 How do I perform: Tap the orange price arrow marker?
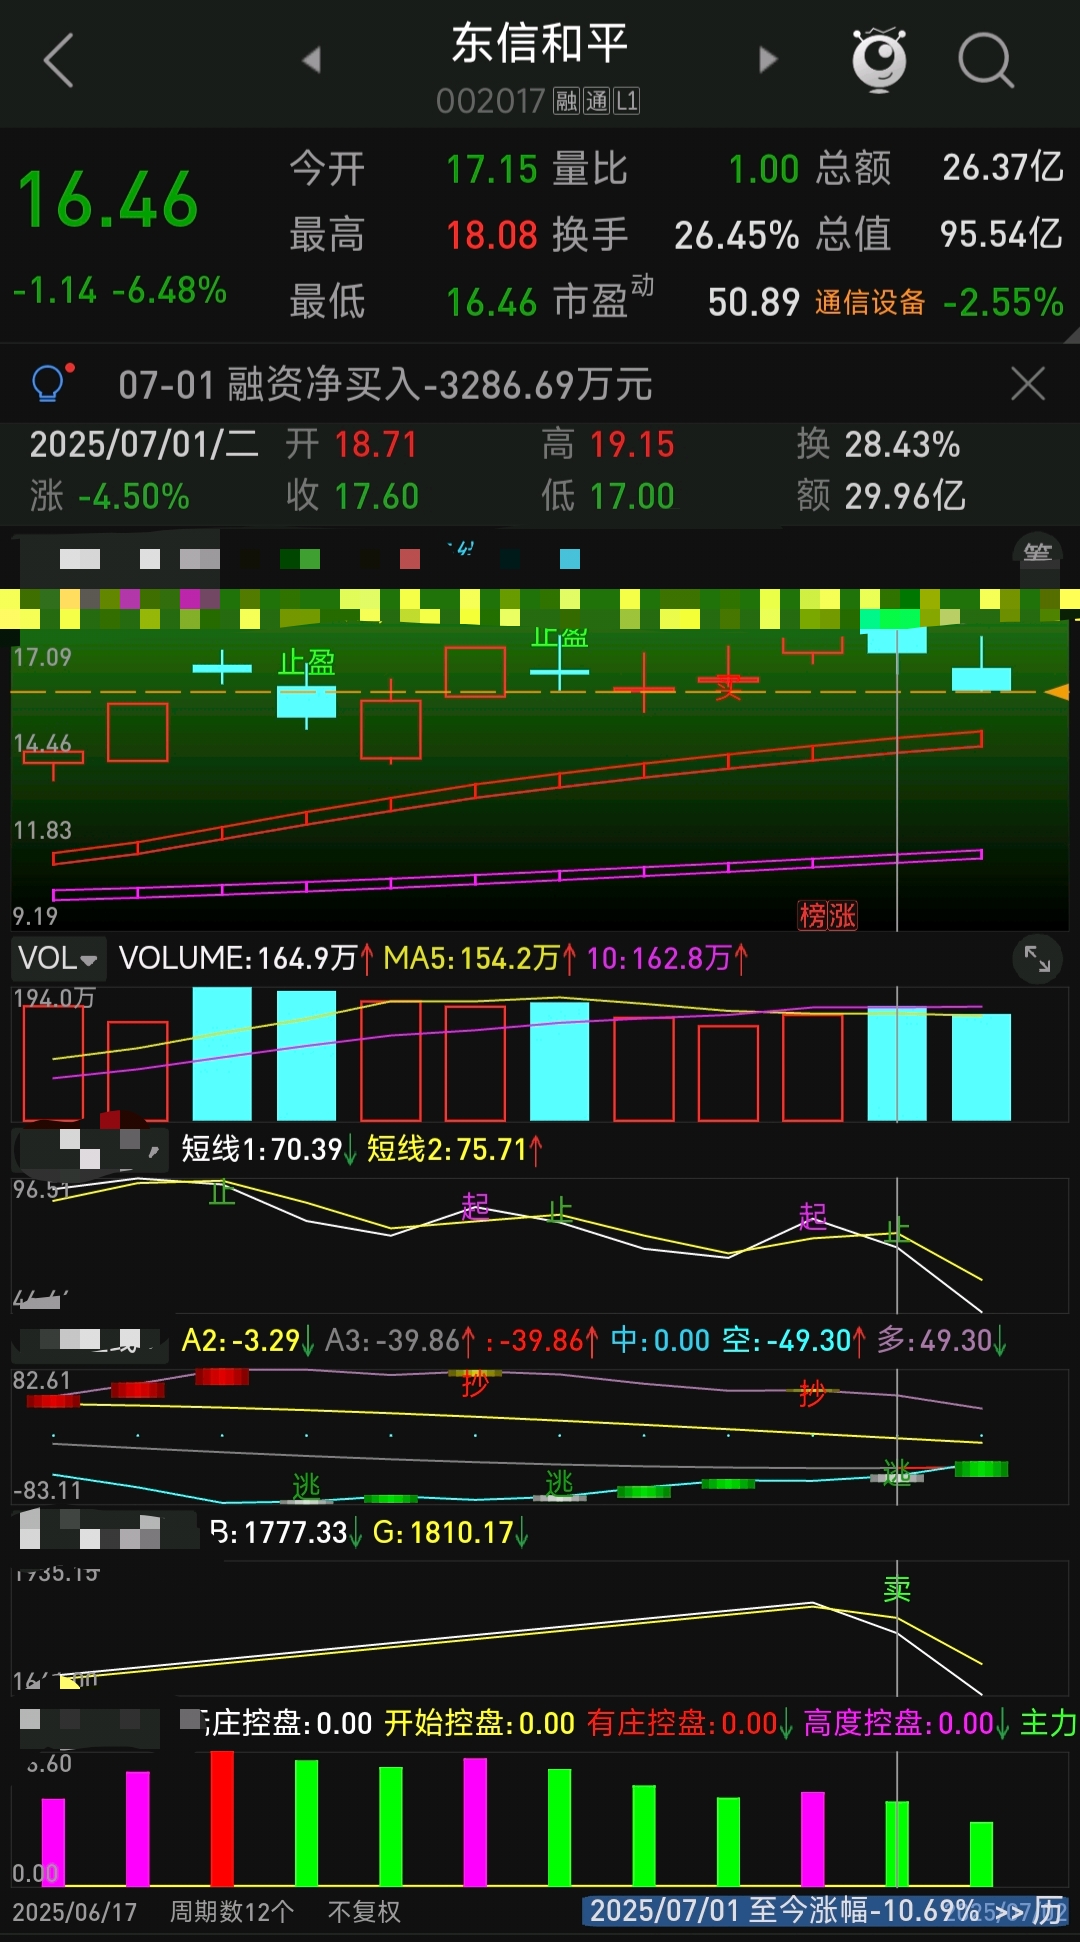point(1057,691)
